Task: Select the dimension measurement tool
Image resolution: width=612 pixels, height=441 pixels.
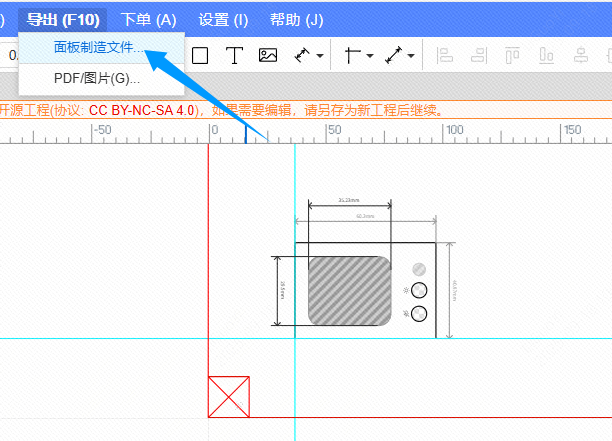Action: 301,56
